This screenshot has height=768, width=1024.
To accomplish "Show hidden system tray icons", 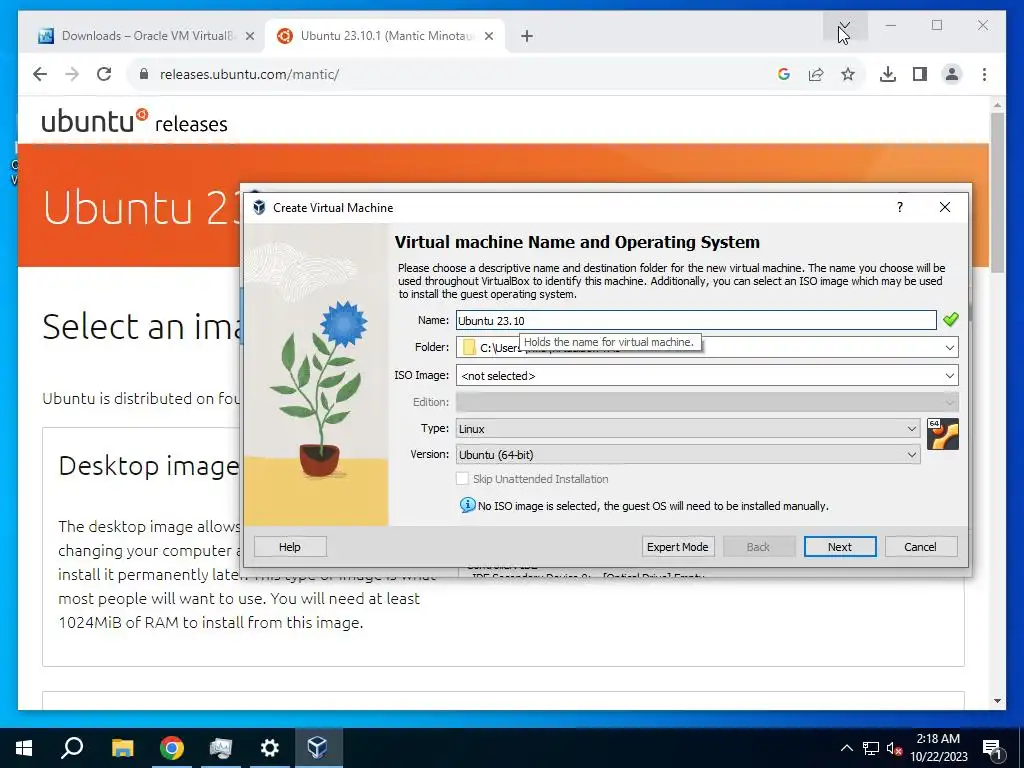I will click(846, 748).
